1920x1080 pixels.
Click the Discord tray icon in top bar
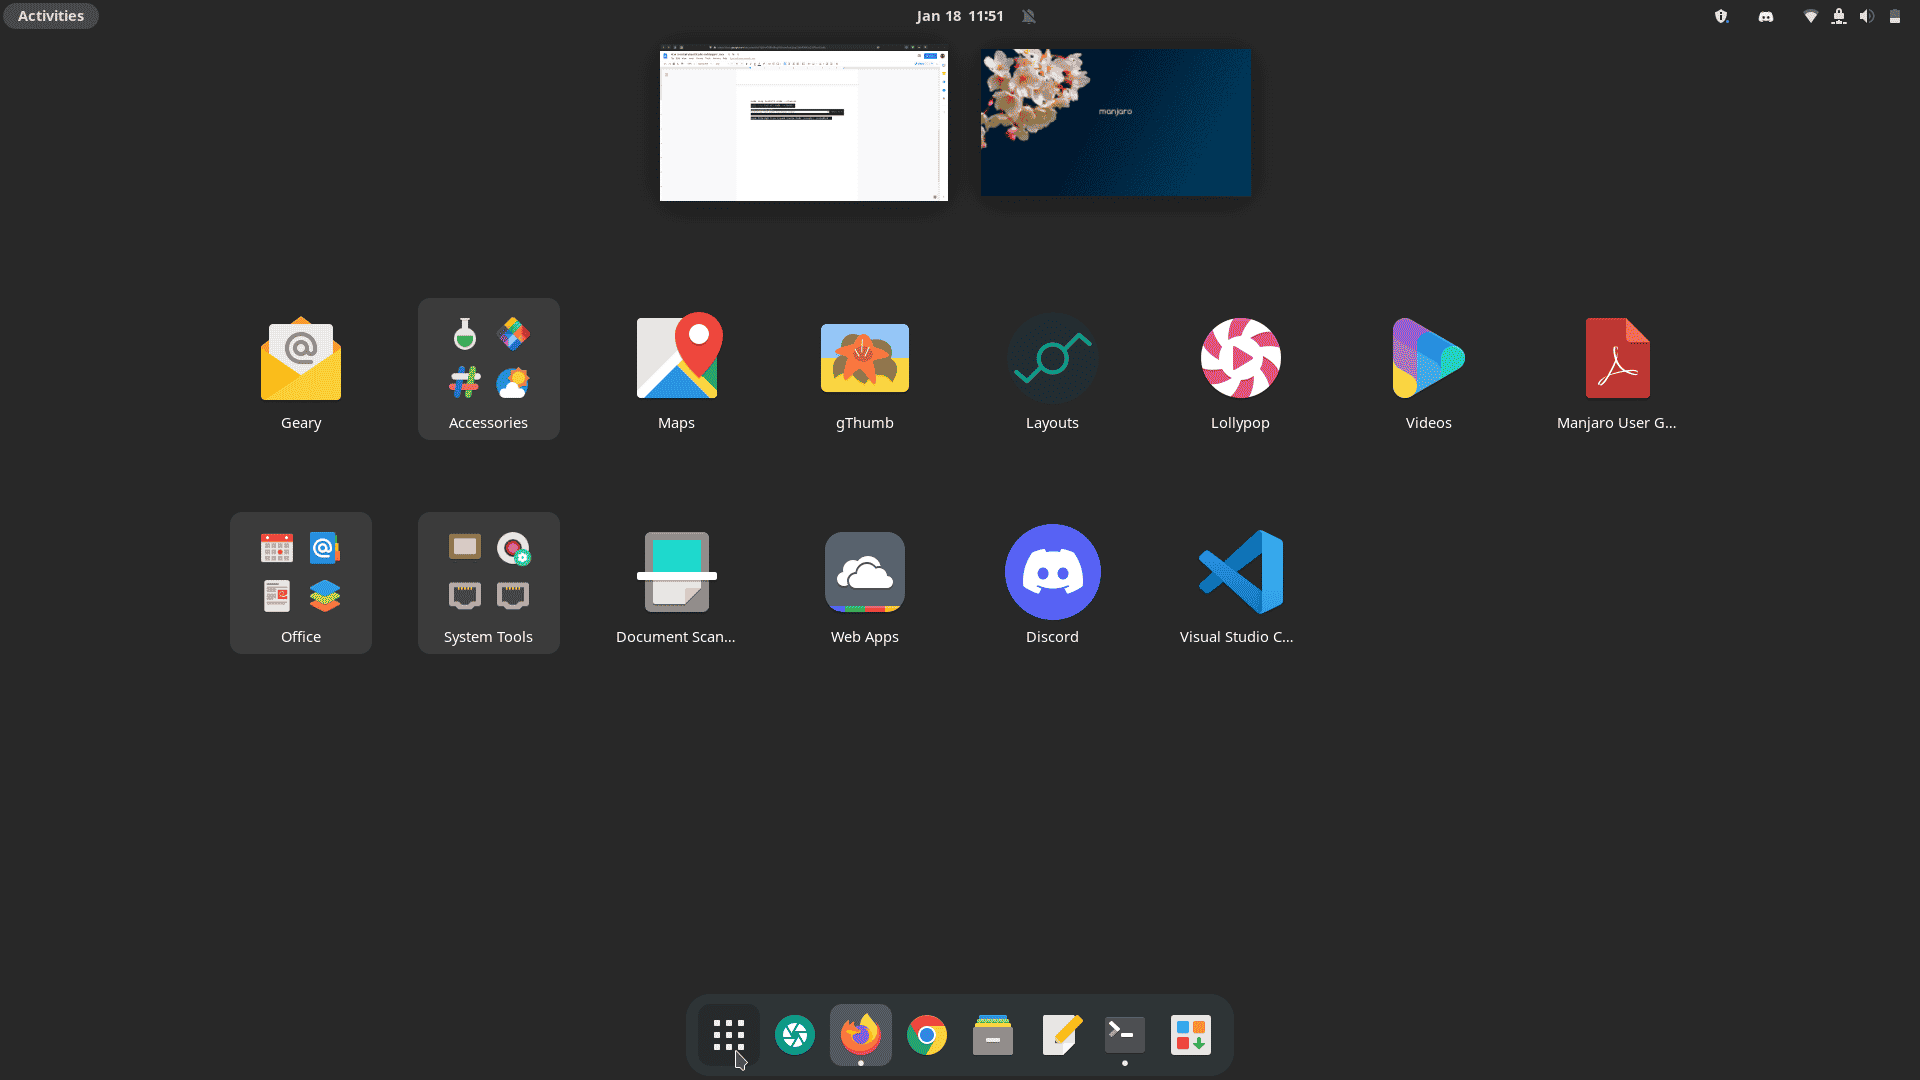click(x=1766, y=16)
